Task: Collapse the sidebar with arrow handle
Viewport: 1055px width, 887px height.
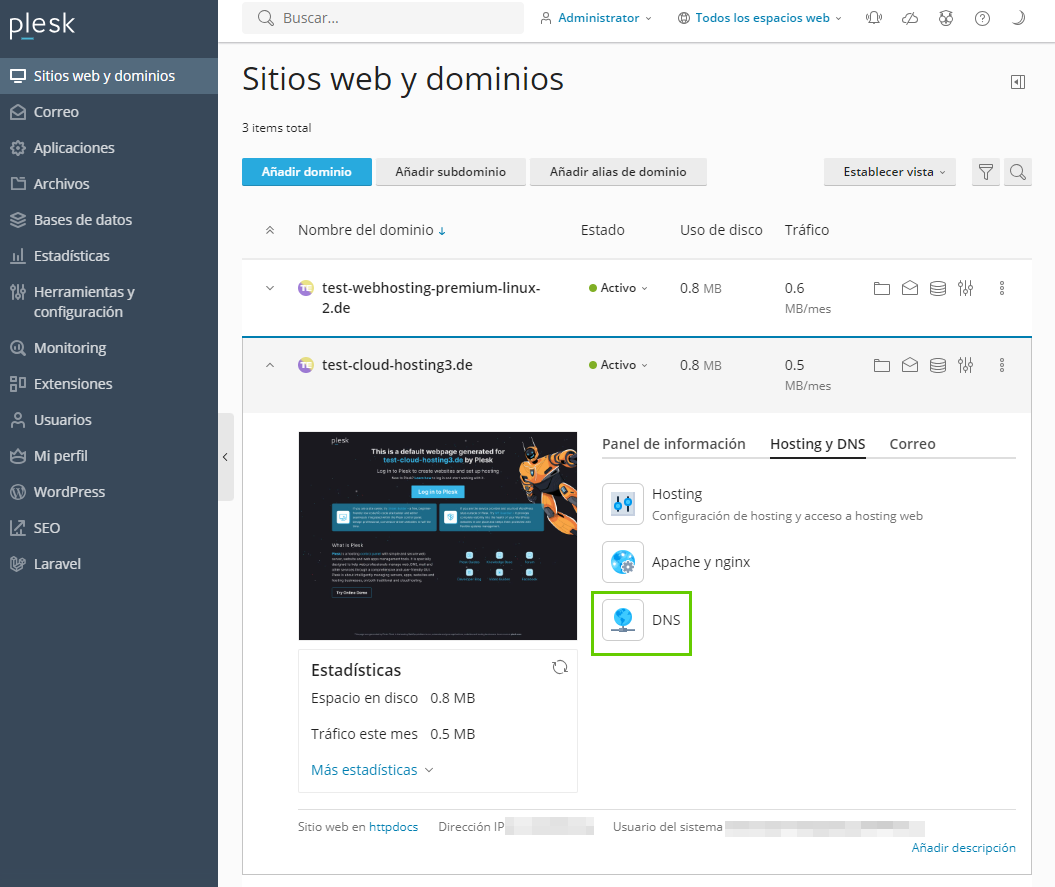Action: coord(225,457)
